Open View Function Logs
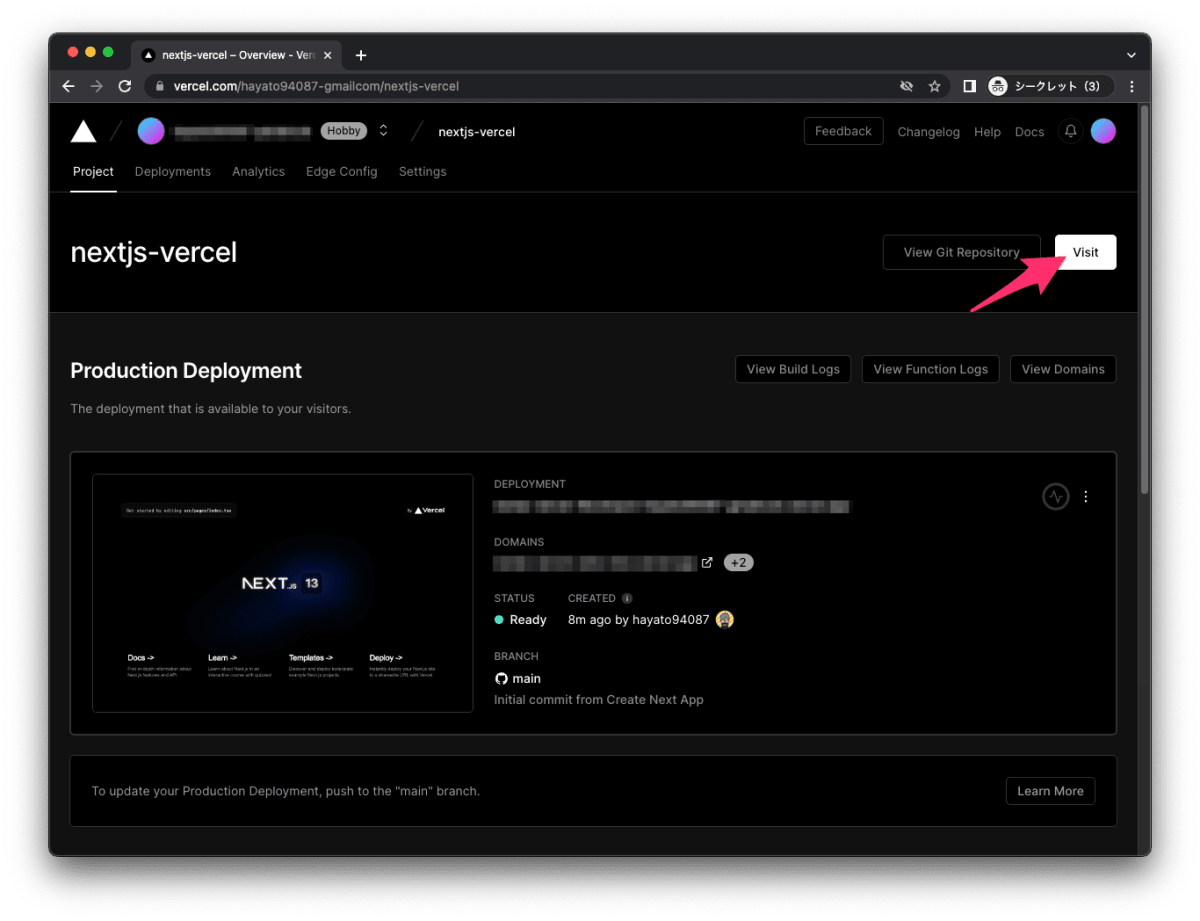Screen dimensions: 1200x921 tap(930, 369)
